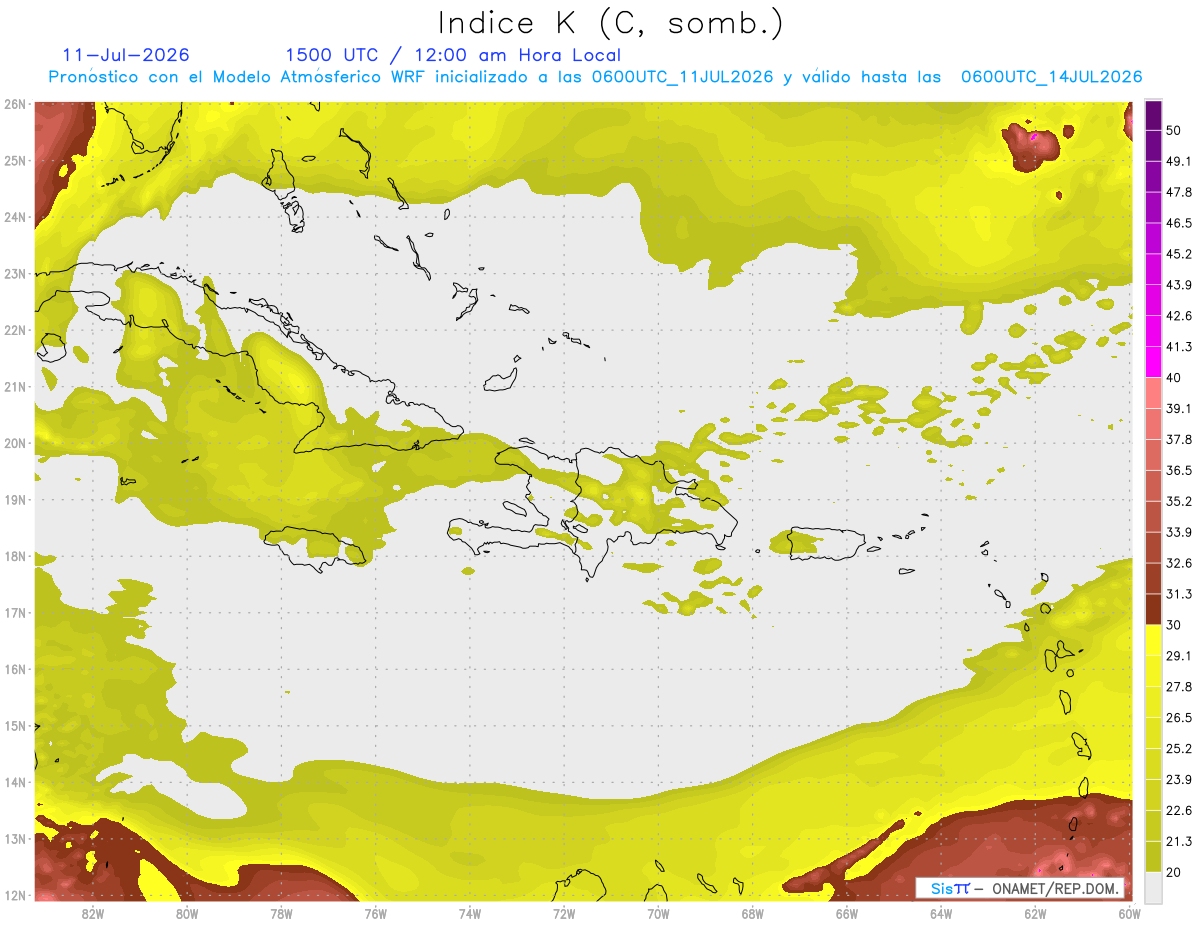
Task: Click the "27.8" color scale label
Action: pos(1178,686)
